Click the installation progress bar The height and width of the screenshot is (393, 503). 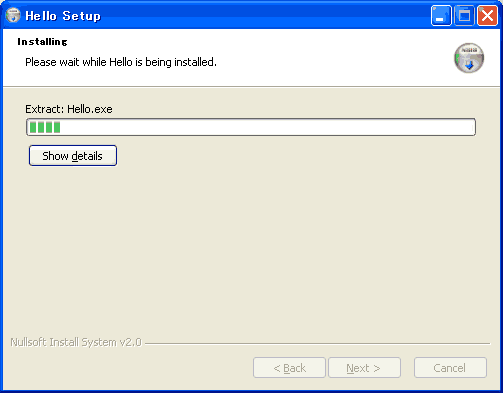tap(251, 127)
